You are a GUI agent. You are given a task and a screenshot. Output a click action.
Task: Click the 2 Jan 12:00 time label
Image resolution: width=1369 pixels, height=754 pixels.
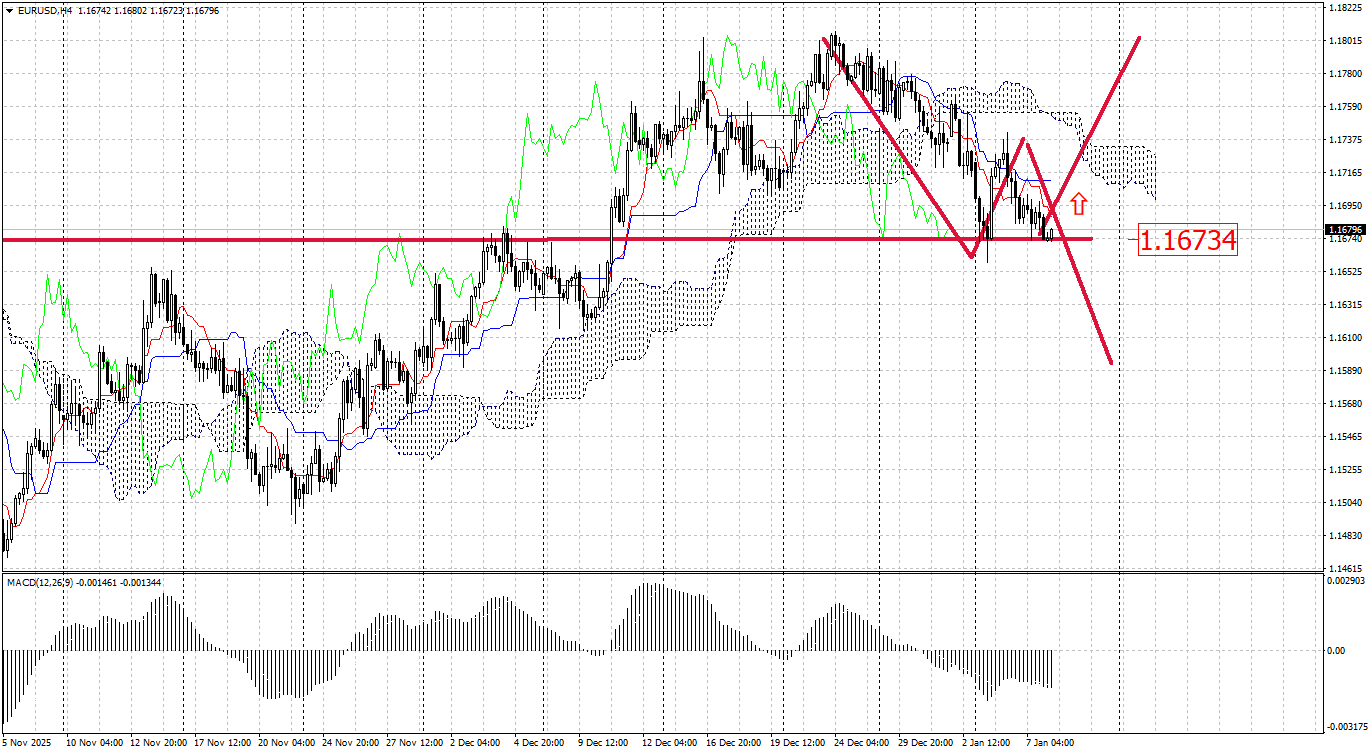988,743
